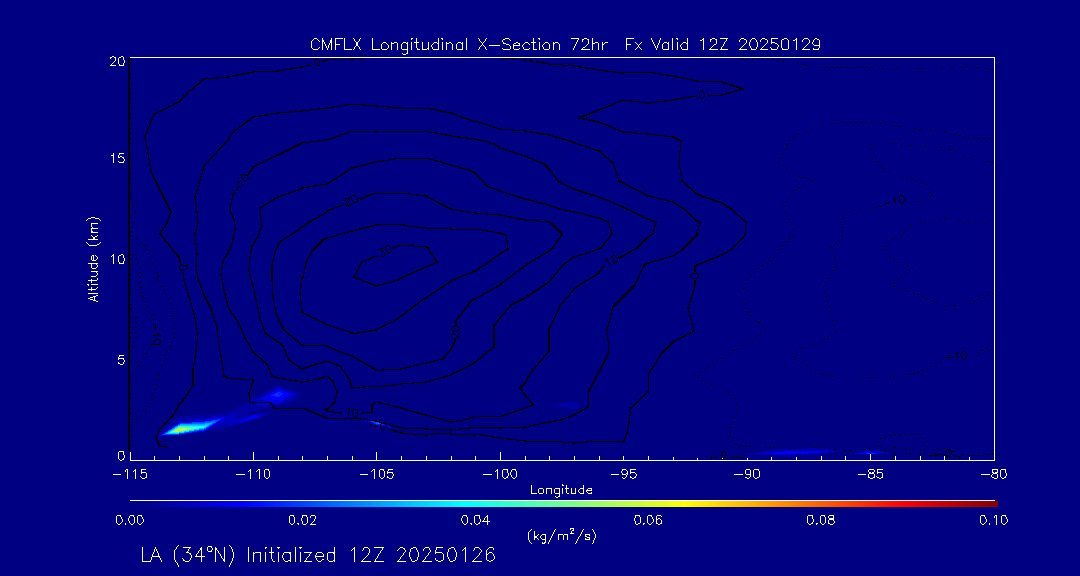Screen dimensions: 1080x576
Task: Click the "LA (34°N) Initialized 12Z 20250126" caption
Action: pos(318,555)
